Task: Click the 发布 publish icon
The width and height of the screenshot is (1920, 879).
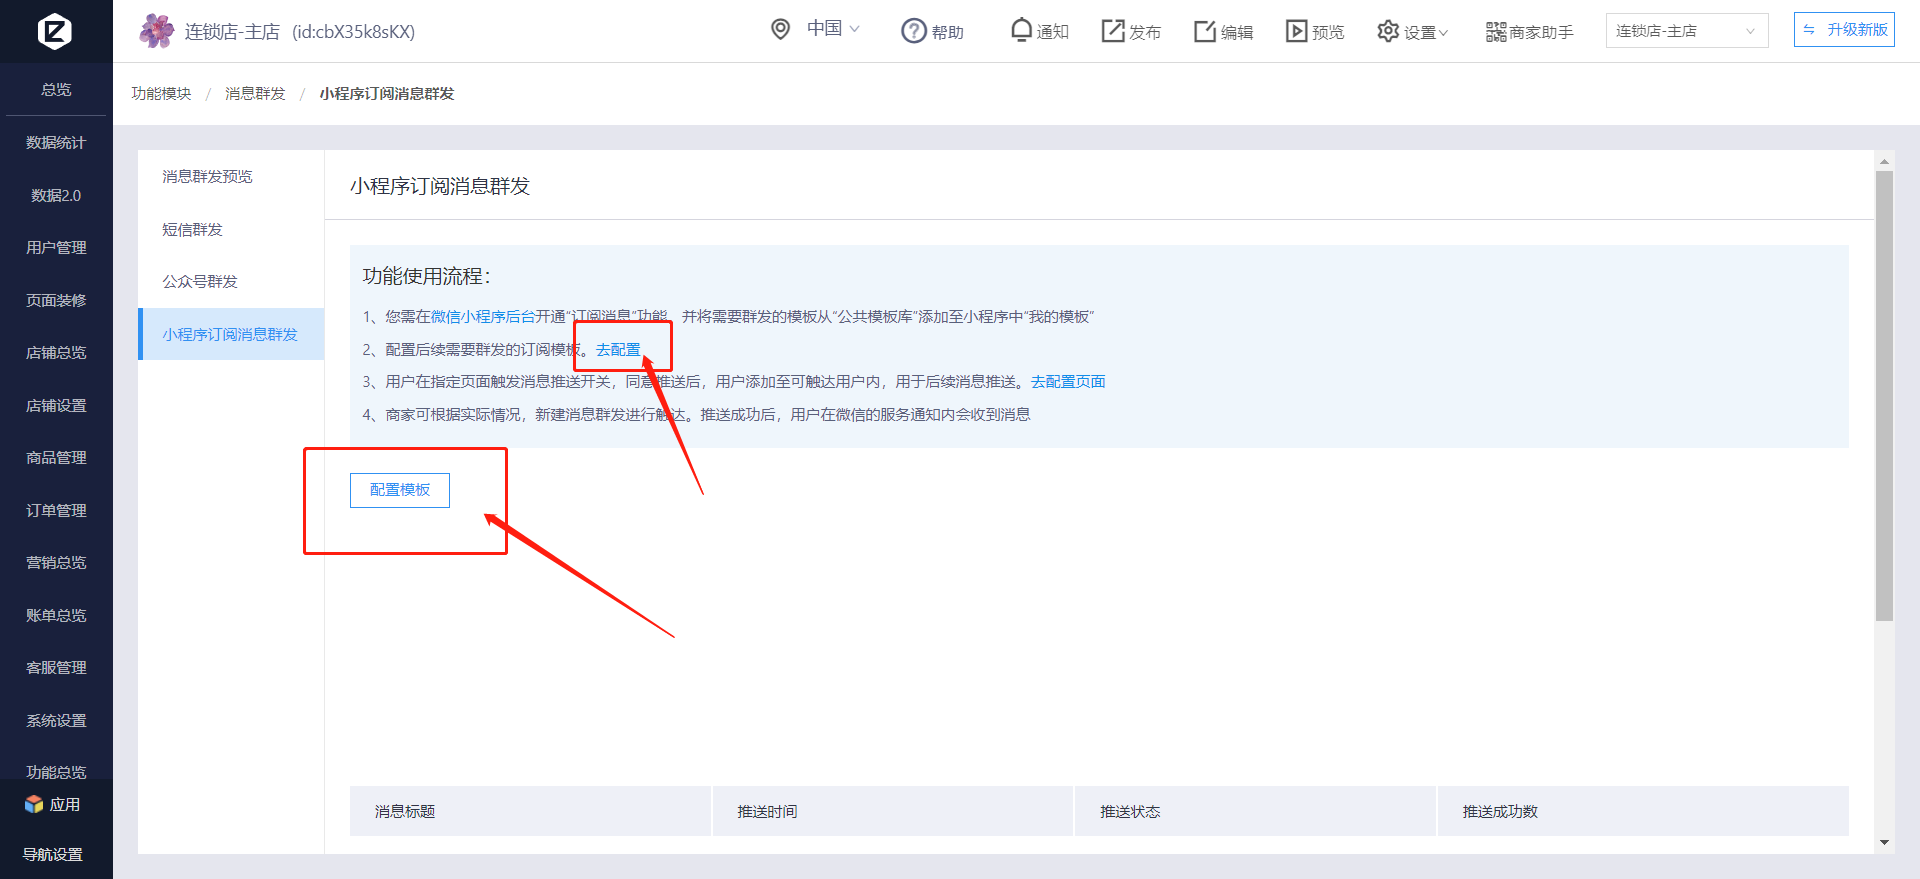Action: [1113, 31]
